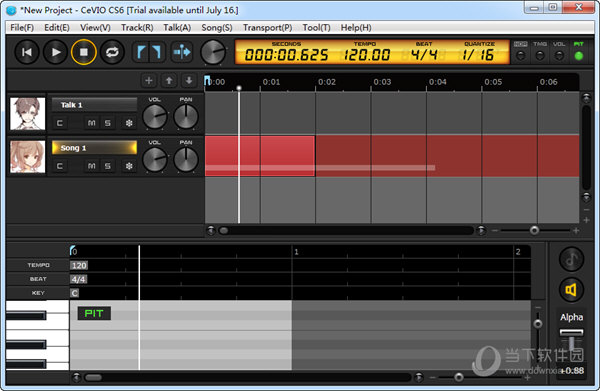Viewport: 600px width, 391px height.
Task: Open the Tool(T) menu
Action: tap(316, 28)
